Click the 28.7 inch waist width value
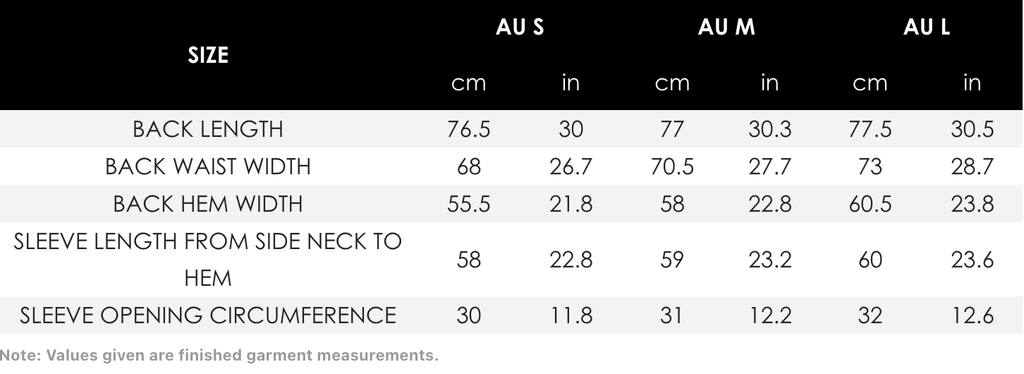The height and width of the screenshot is (374, 1024). 972,166
